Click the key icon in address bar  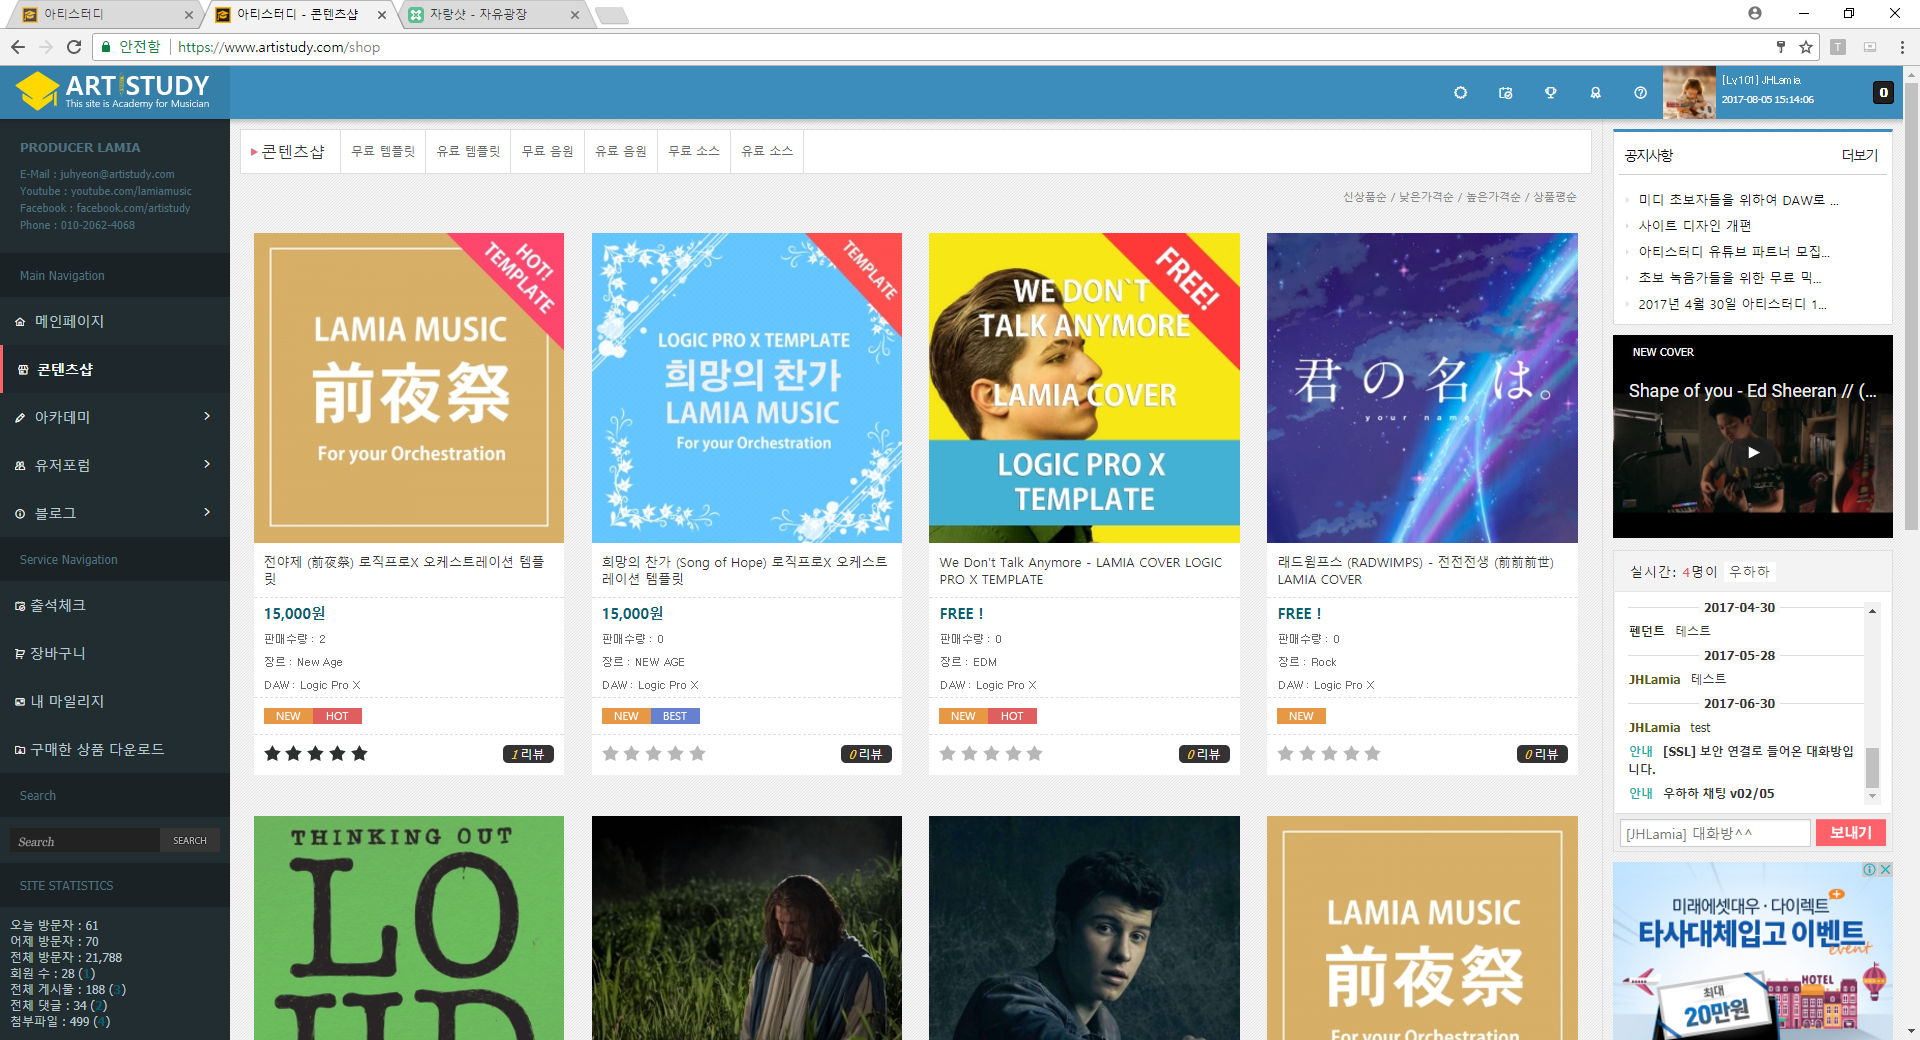[1781, 47]
